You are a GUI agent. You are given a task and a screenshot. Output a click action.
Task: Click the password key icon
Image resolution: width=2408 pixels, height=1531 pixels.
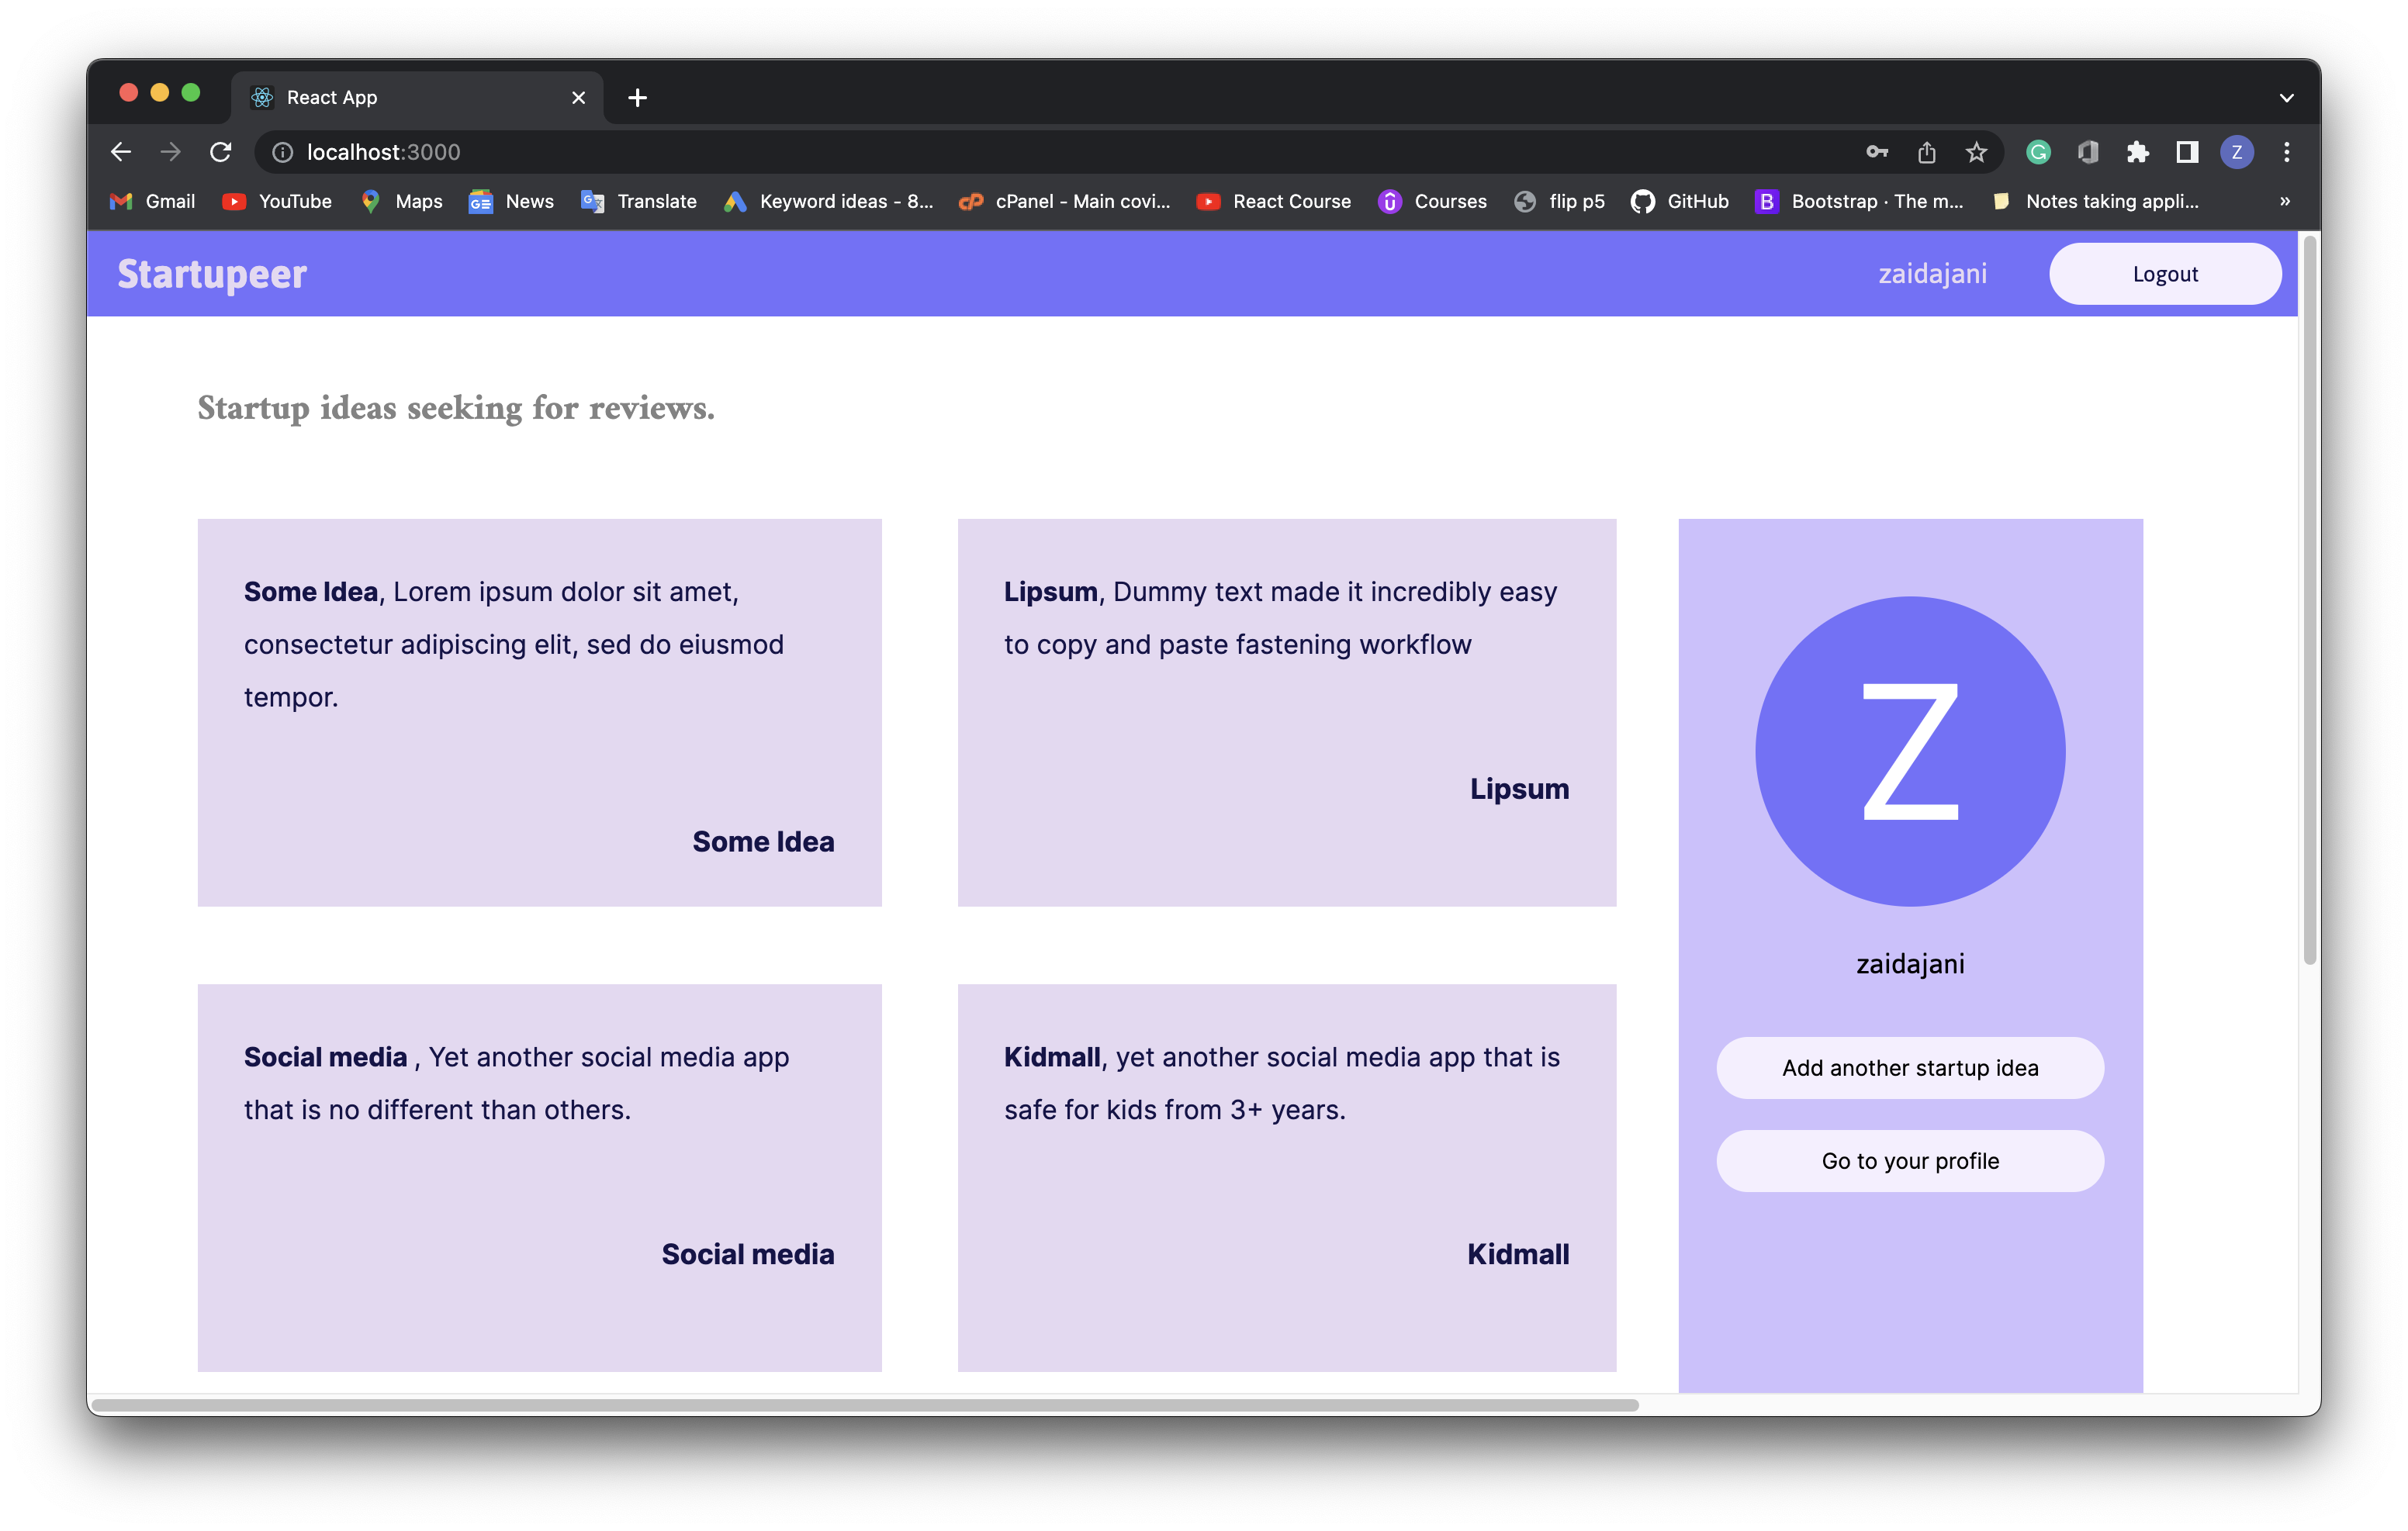(1877, 152)
